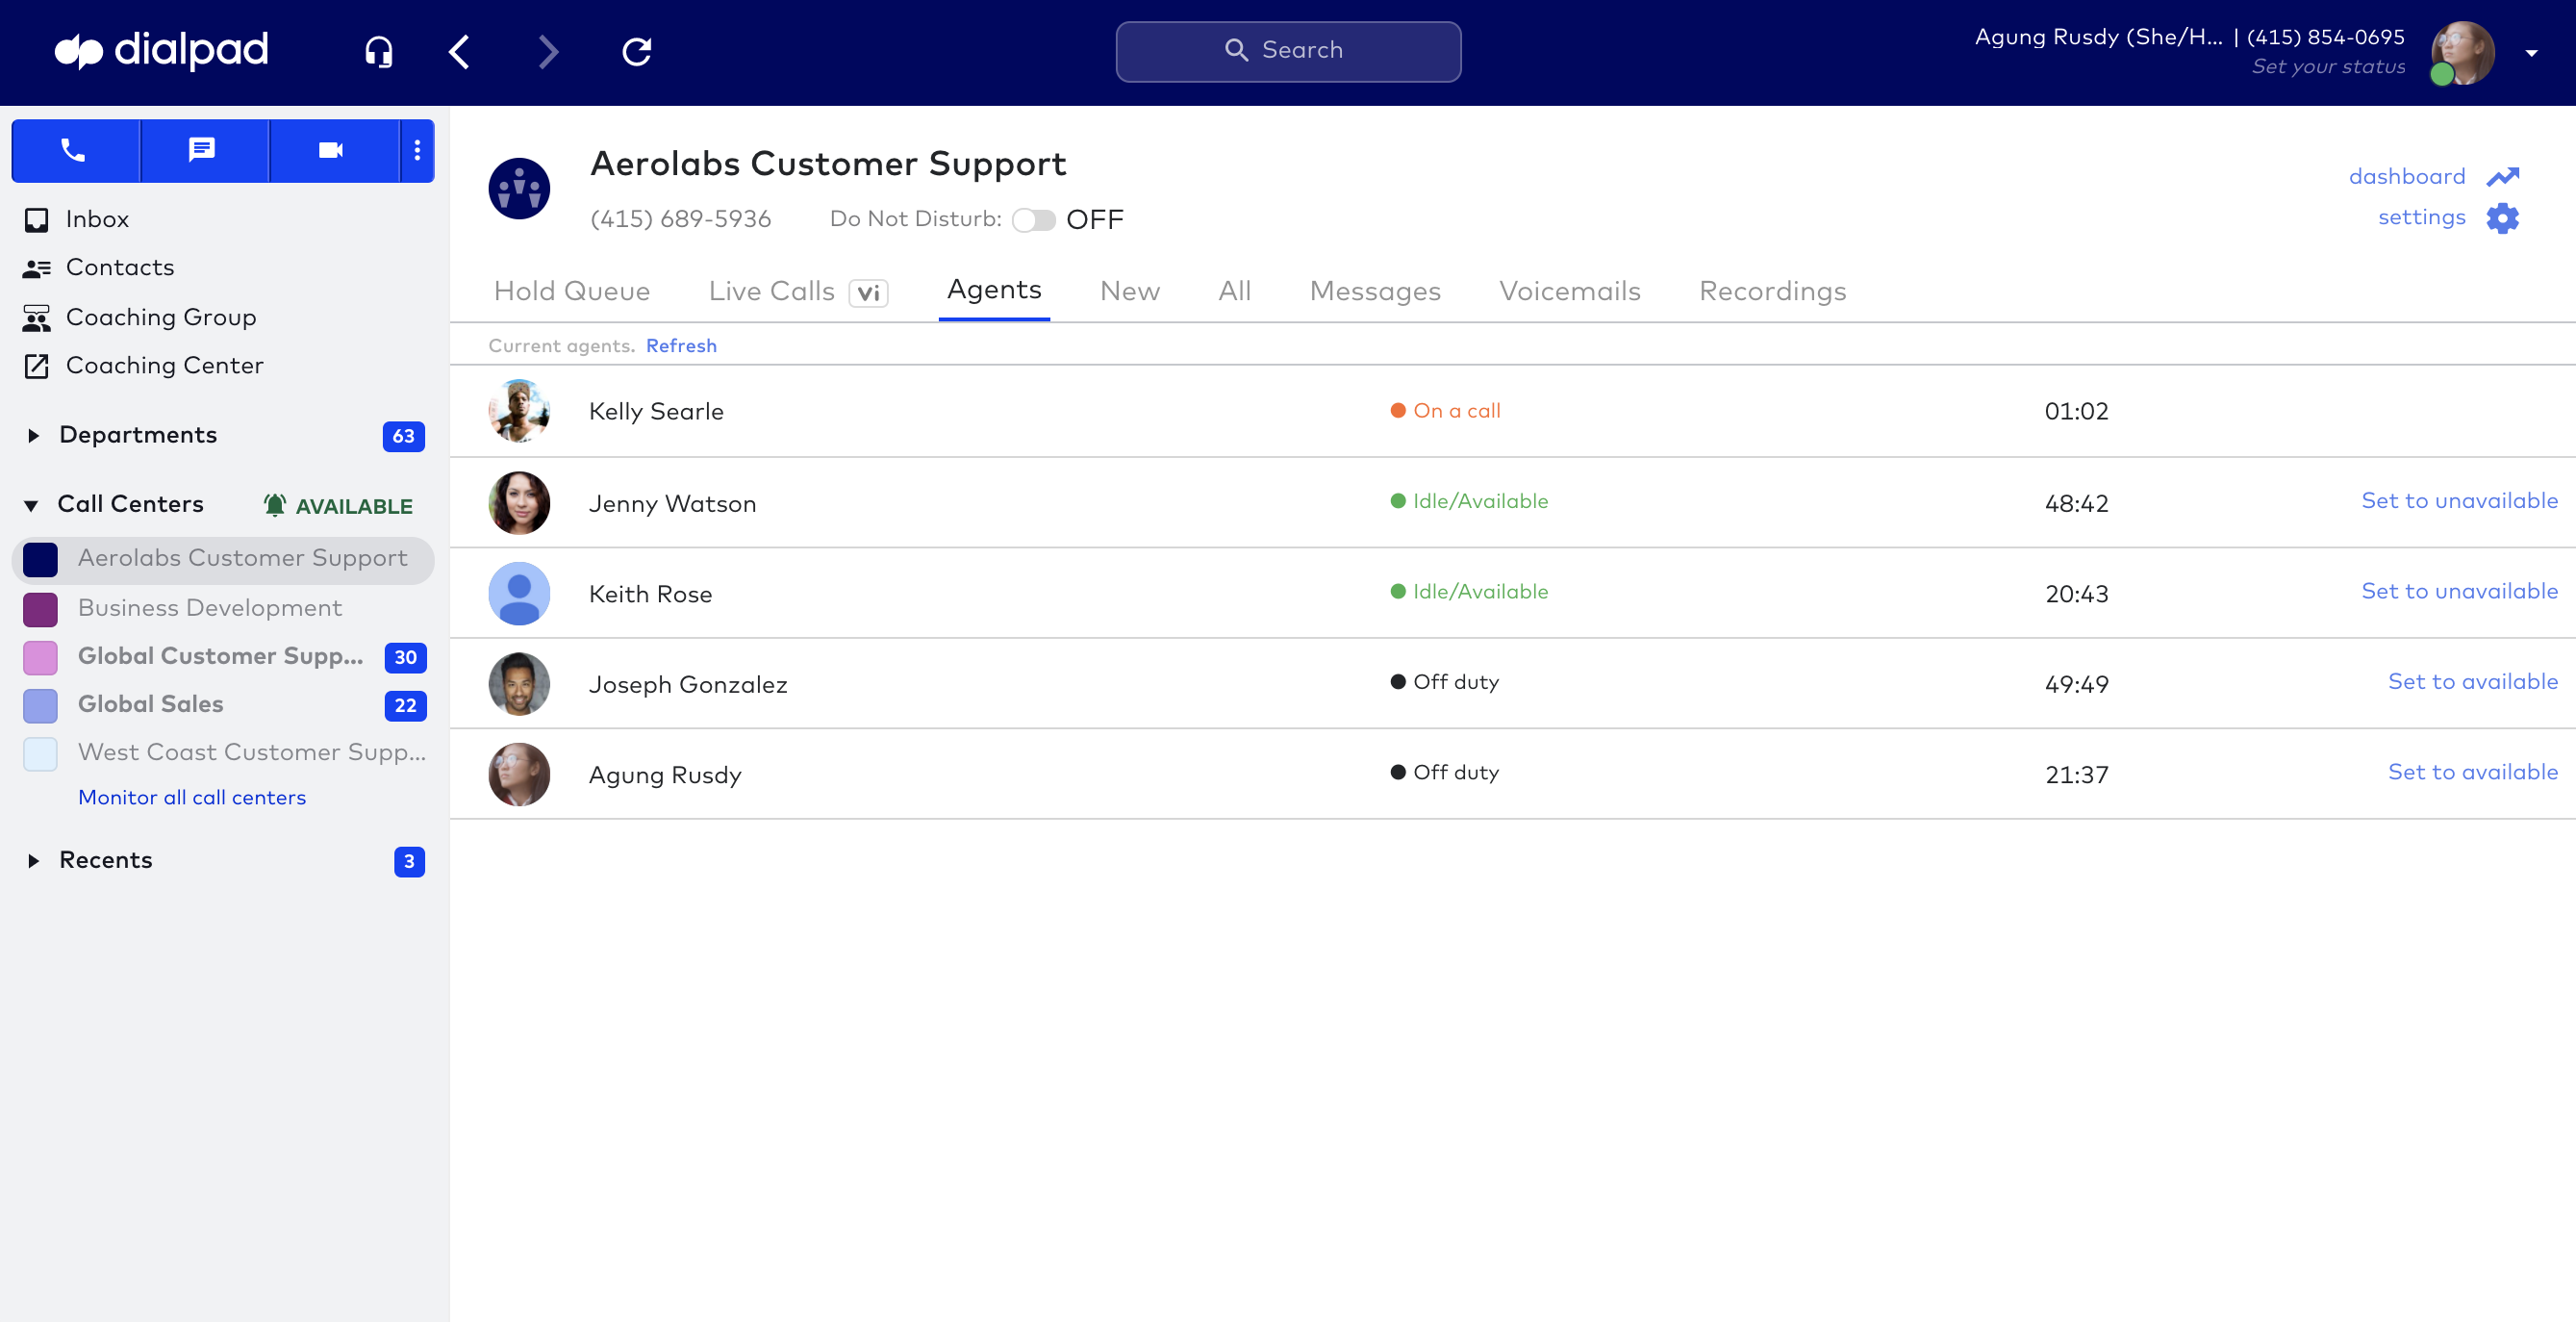Viewport: 2576px width, 1322px height.
Task: Toggle Do Not Disturb switch
Action: coord(1033,220)
